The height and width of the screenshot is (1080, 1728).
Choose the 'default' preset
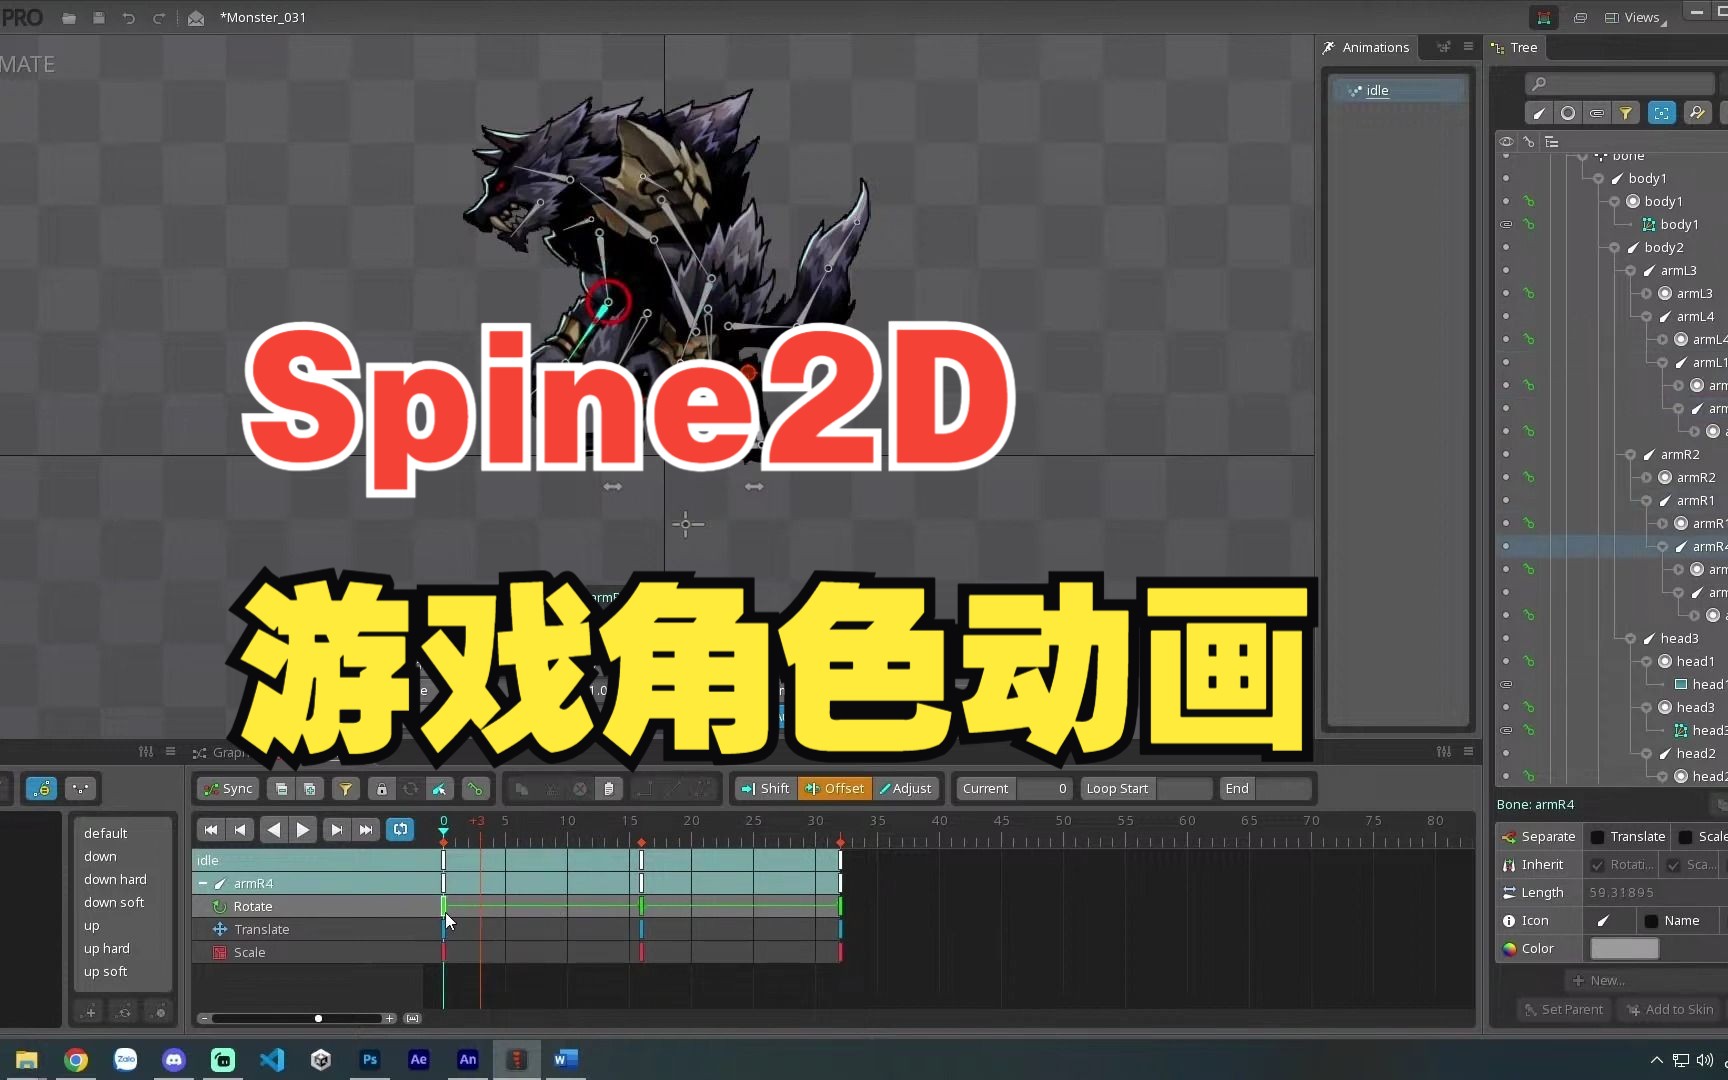pyautogui.click(x=105, y=834)
